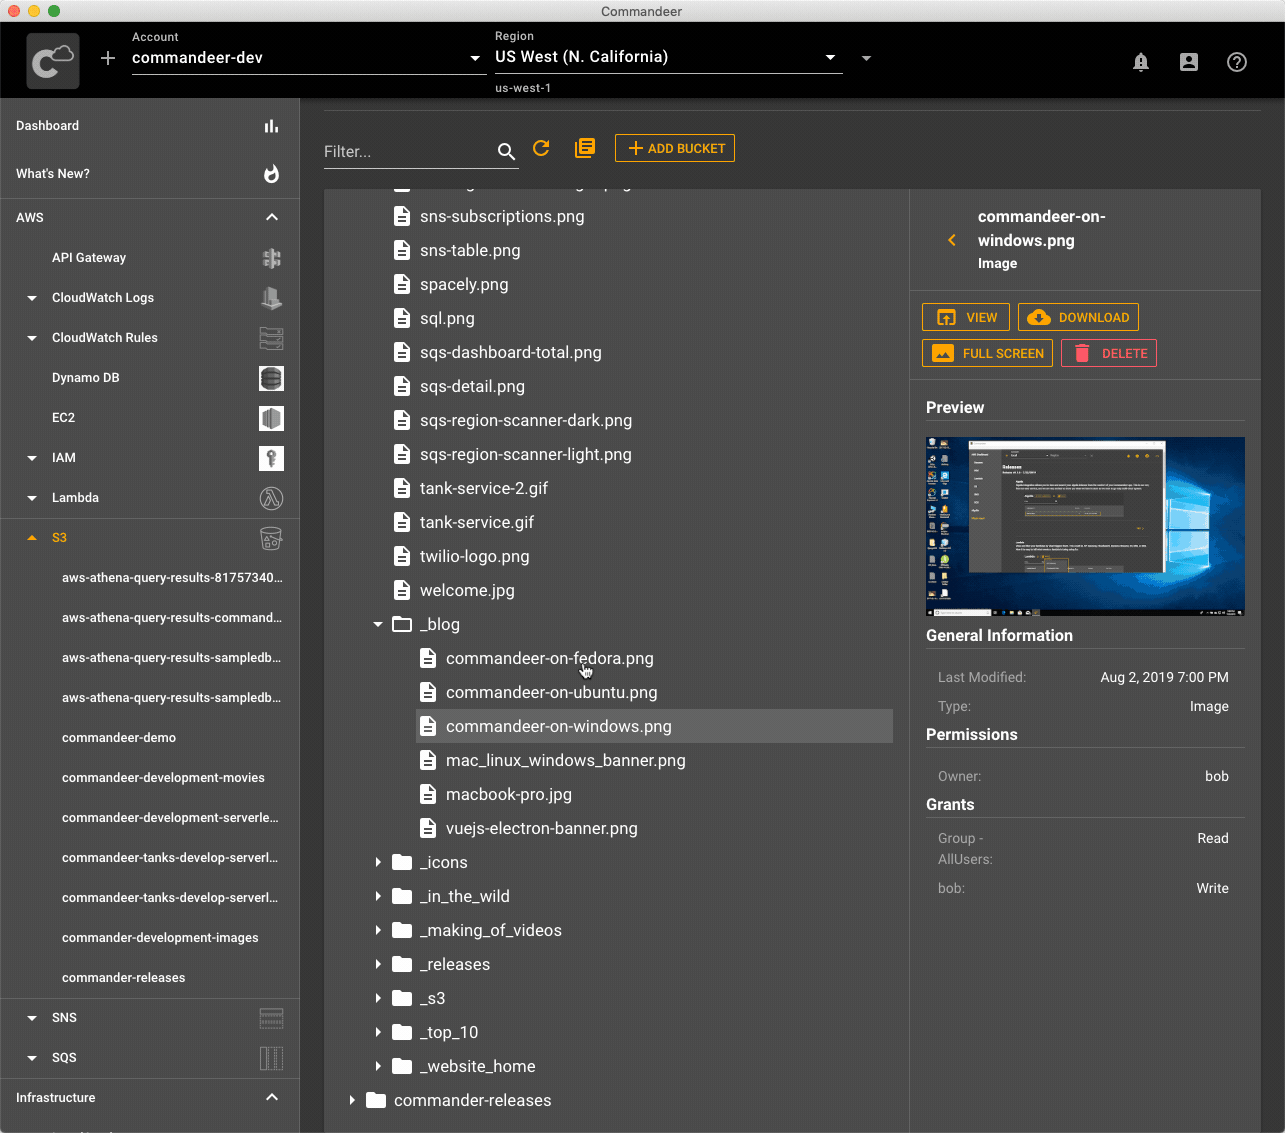Collapse the _blog folder

[378, 624]
